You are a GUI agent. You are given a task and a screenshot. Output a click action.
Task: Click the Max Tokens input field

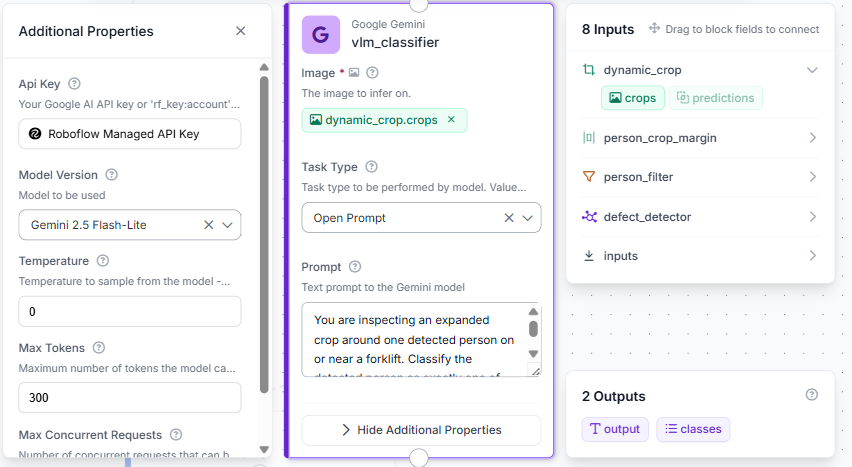(x=130, y=397)
